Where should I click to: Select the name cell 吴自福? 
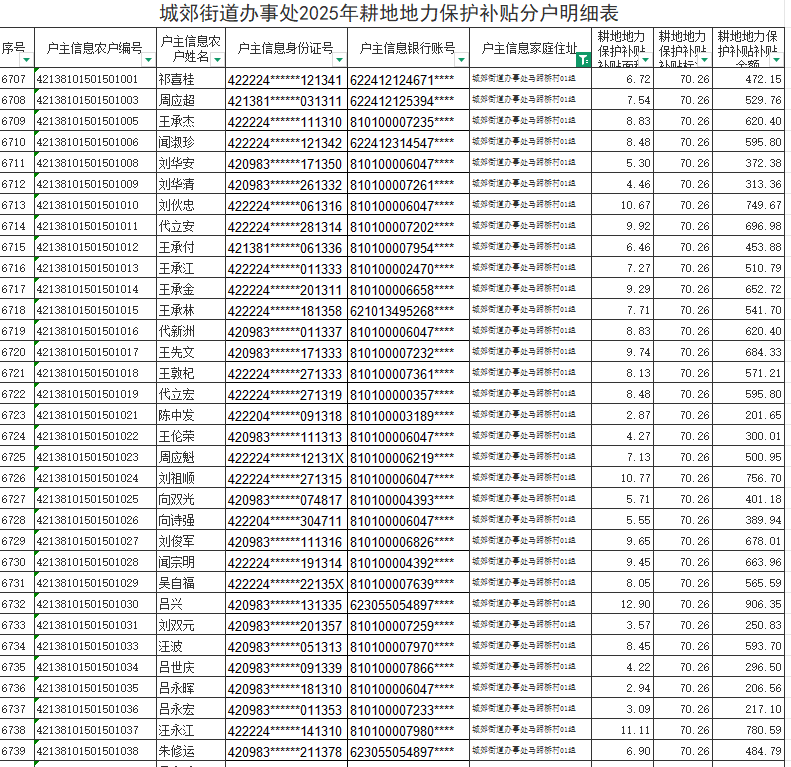pyautogui.click(x=191, y=583)
